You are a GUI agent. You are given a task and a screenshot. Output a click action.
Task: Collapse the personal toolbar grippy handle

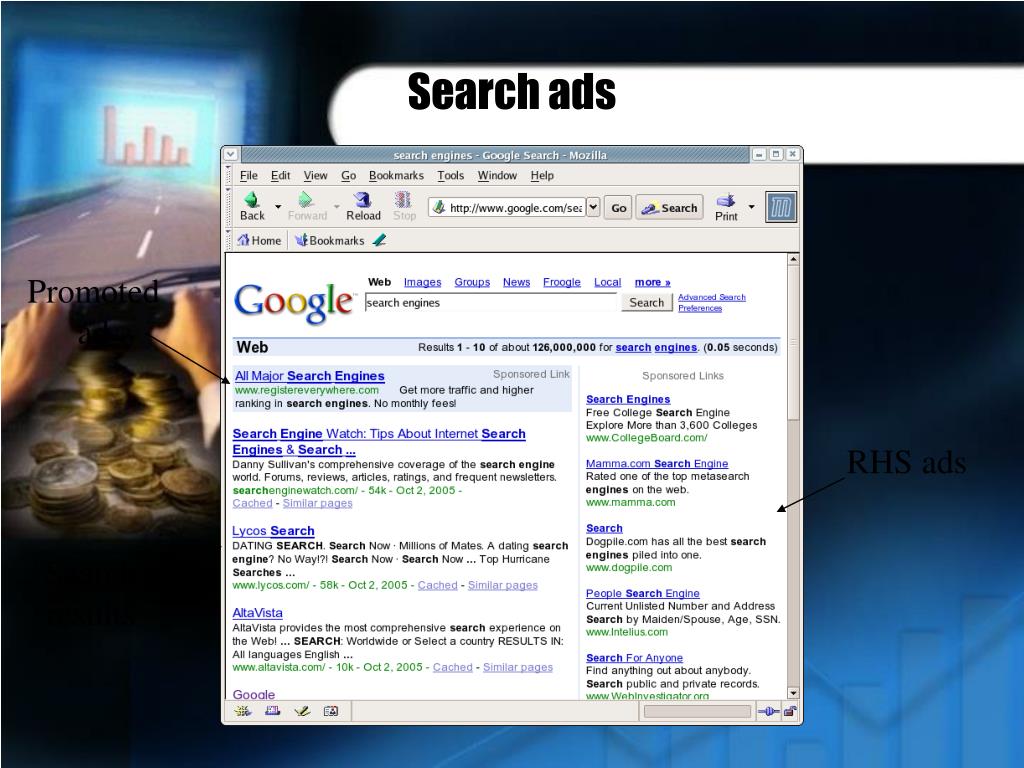[228, 240]
